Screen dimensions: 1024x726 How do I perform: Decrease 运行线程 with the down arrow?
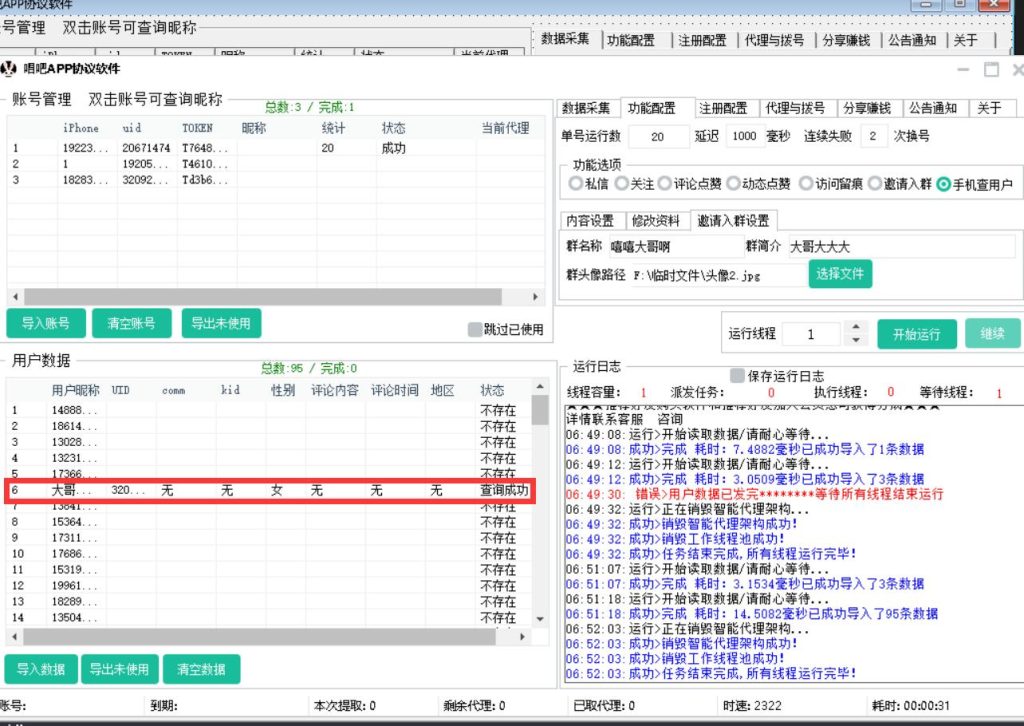(x=855, y=340)
